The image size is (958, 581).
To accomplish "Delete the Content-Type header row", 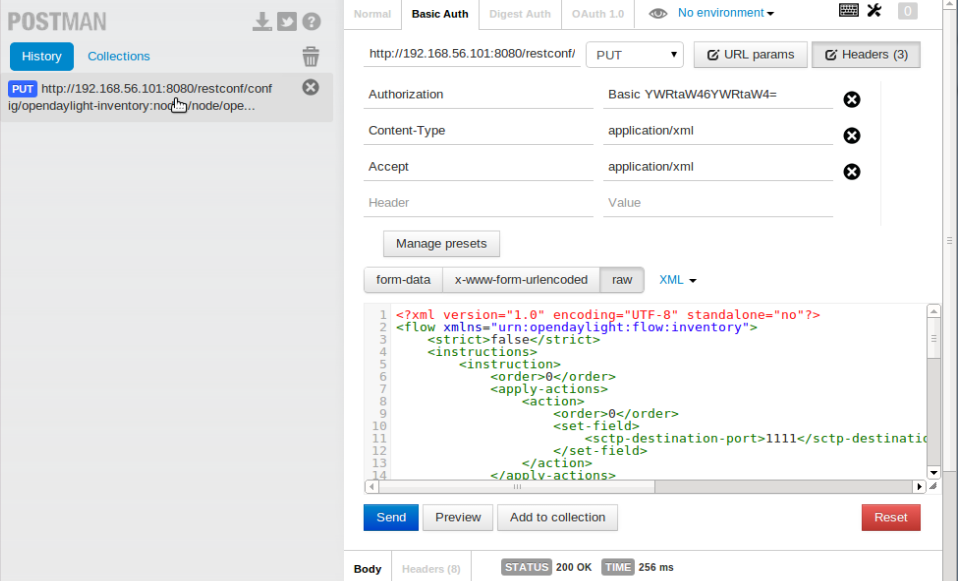I will (852, 135).
